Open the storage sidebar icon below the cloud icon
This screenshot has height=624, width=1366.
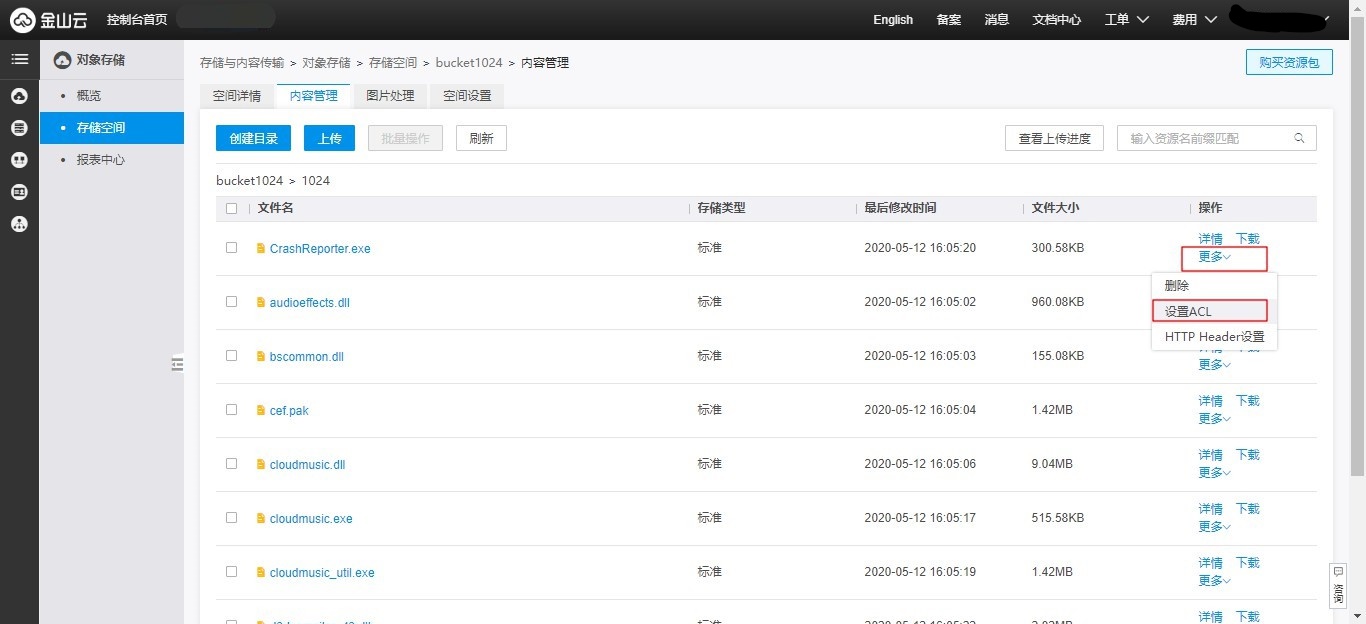pos(19,128)
